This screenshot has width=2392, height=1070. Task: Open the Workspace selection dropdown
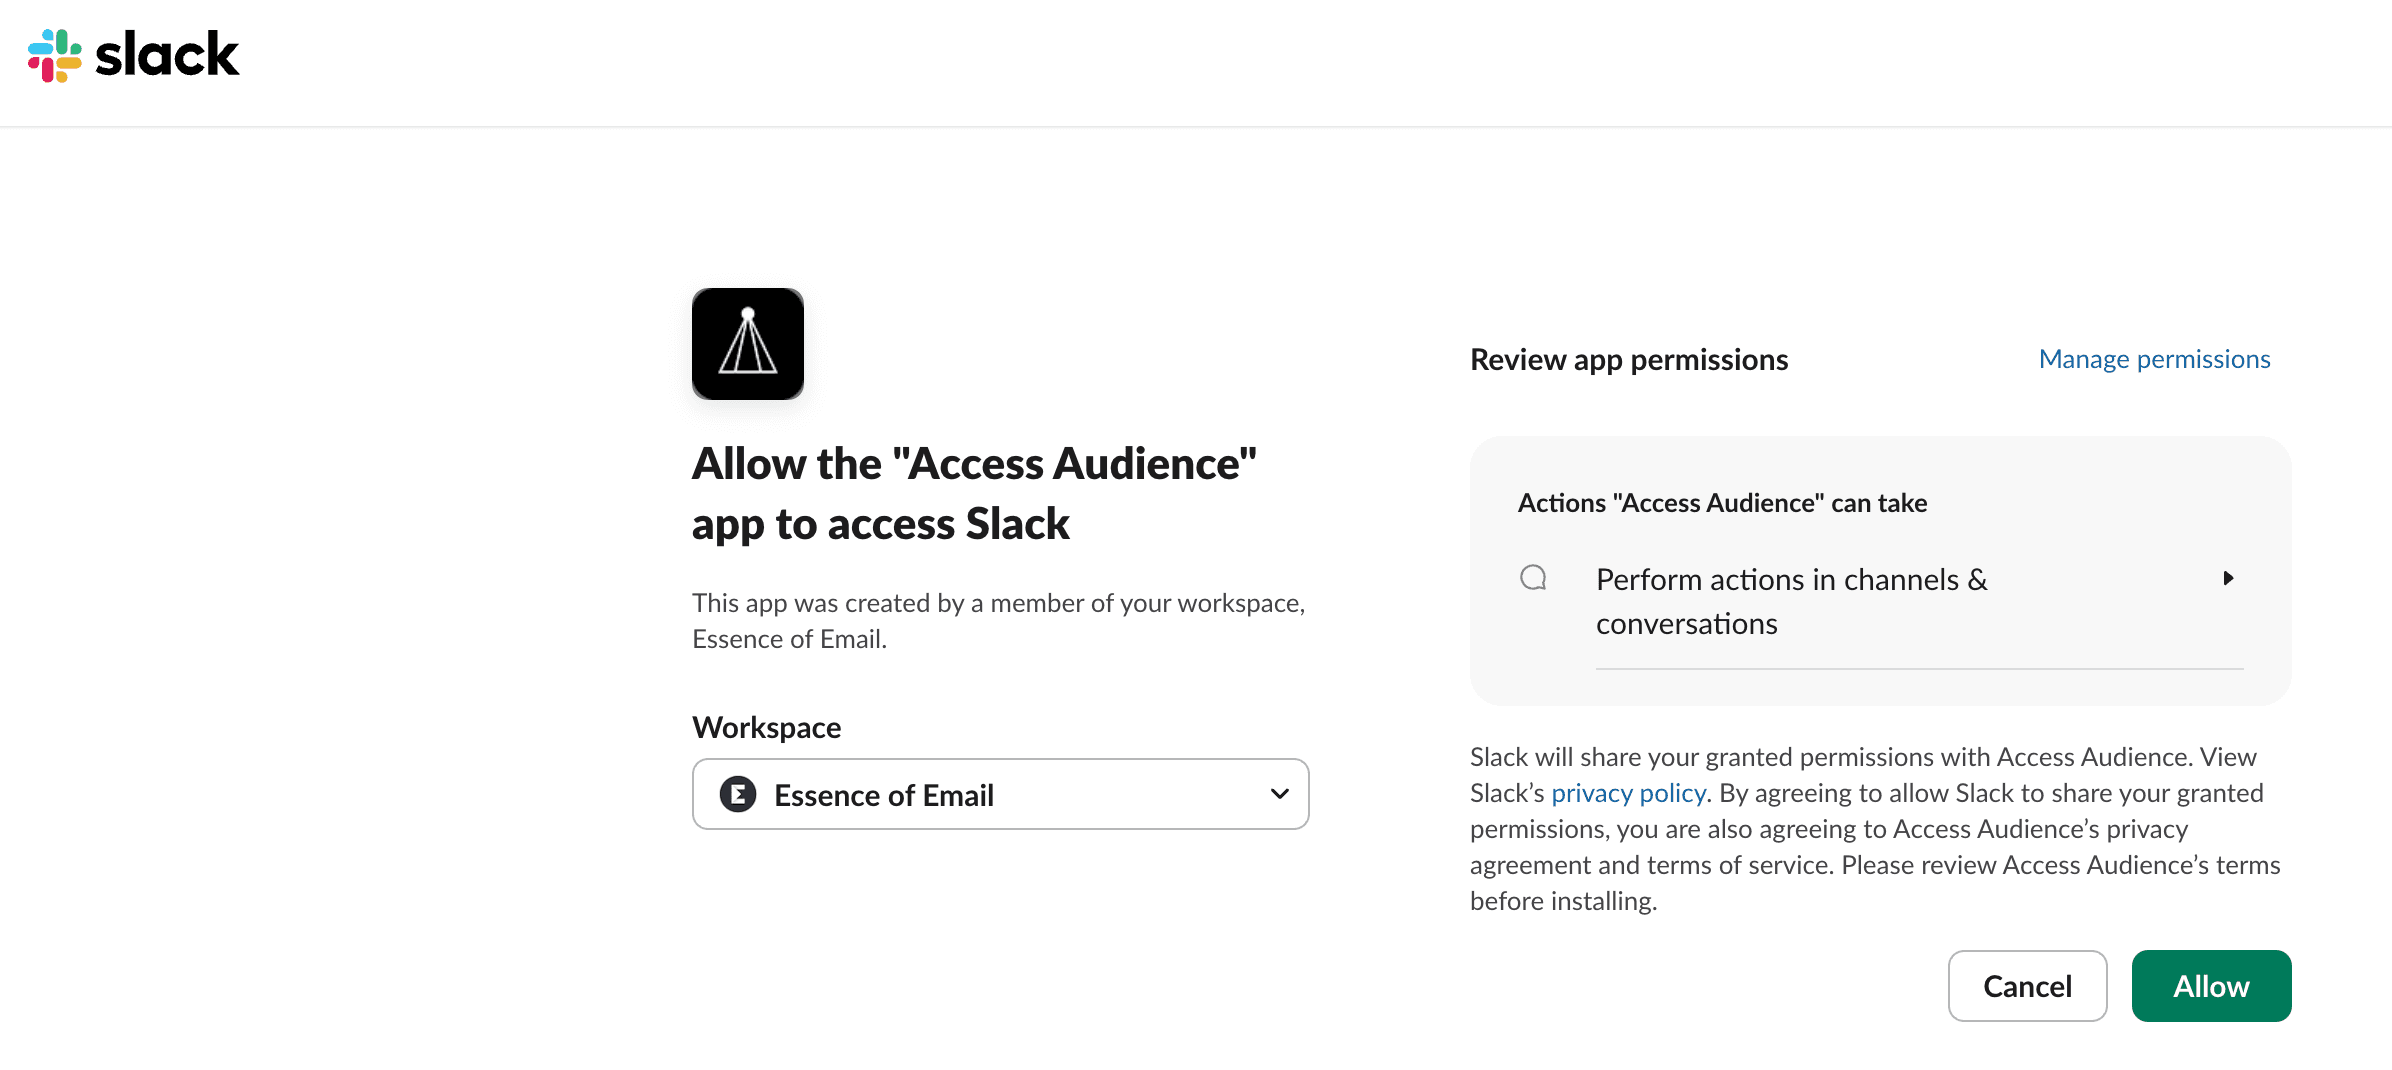[x=1000, y=794]
